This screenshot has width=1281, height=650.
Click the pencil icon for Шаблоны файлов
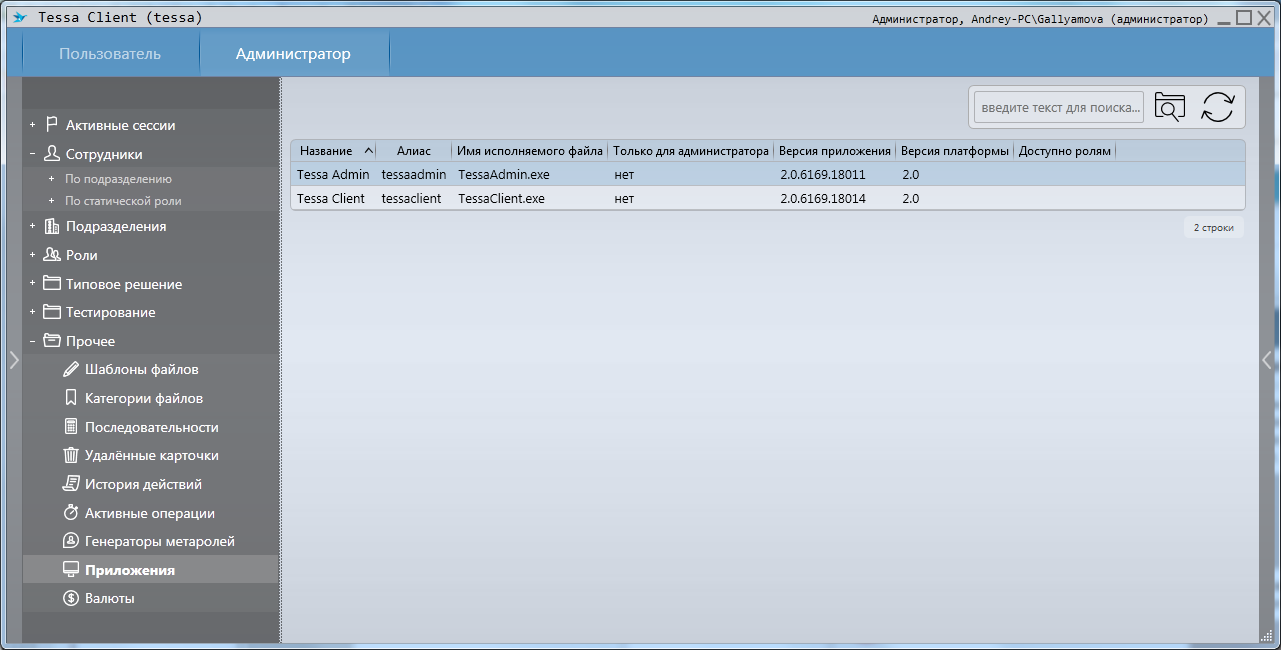click(71, 370)
